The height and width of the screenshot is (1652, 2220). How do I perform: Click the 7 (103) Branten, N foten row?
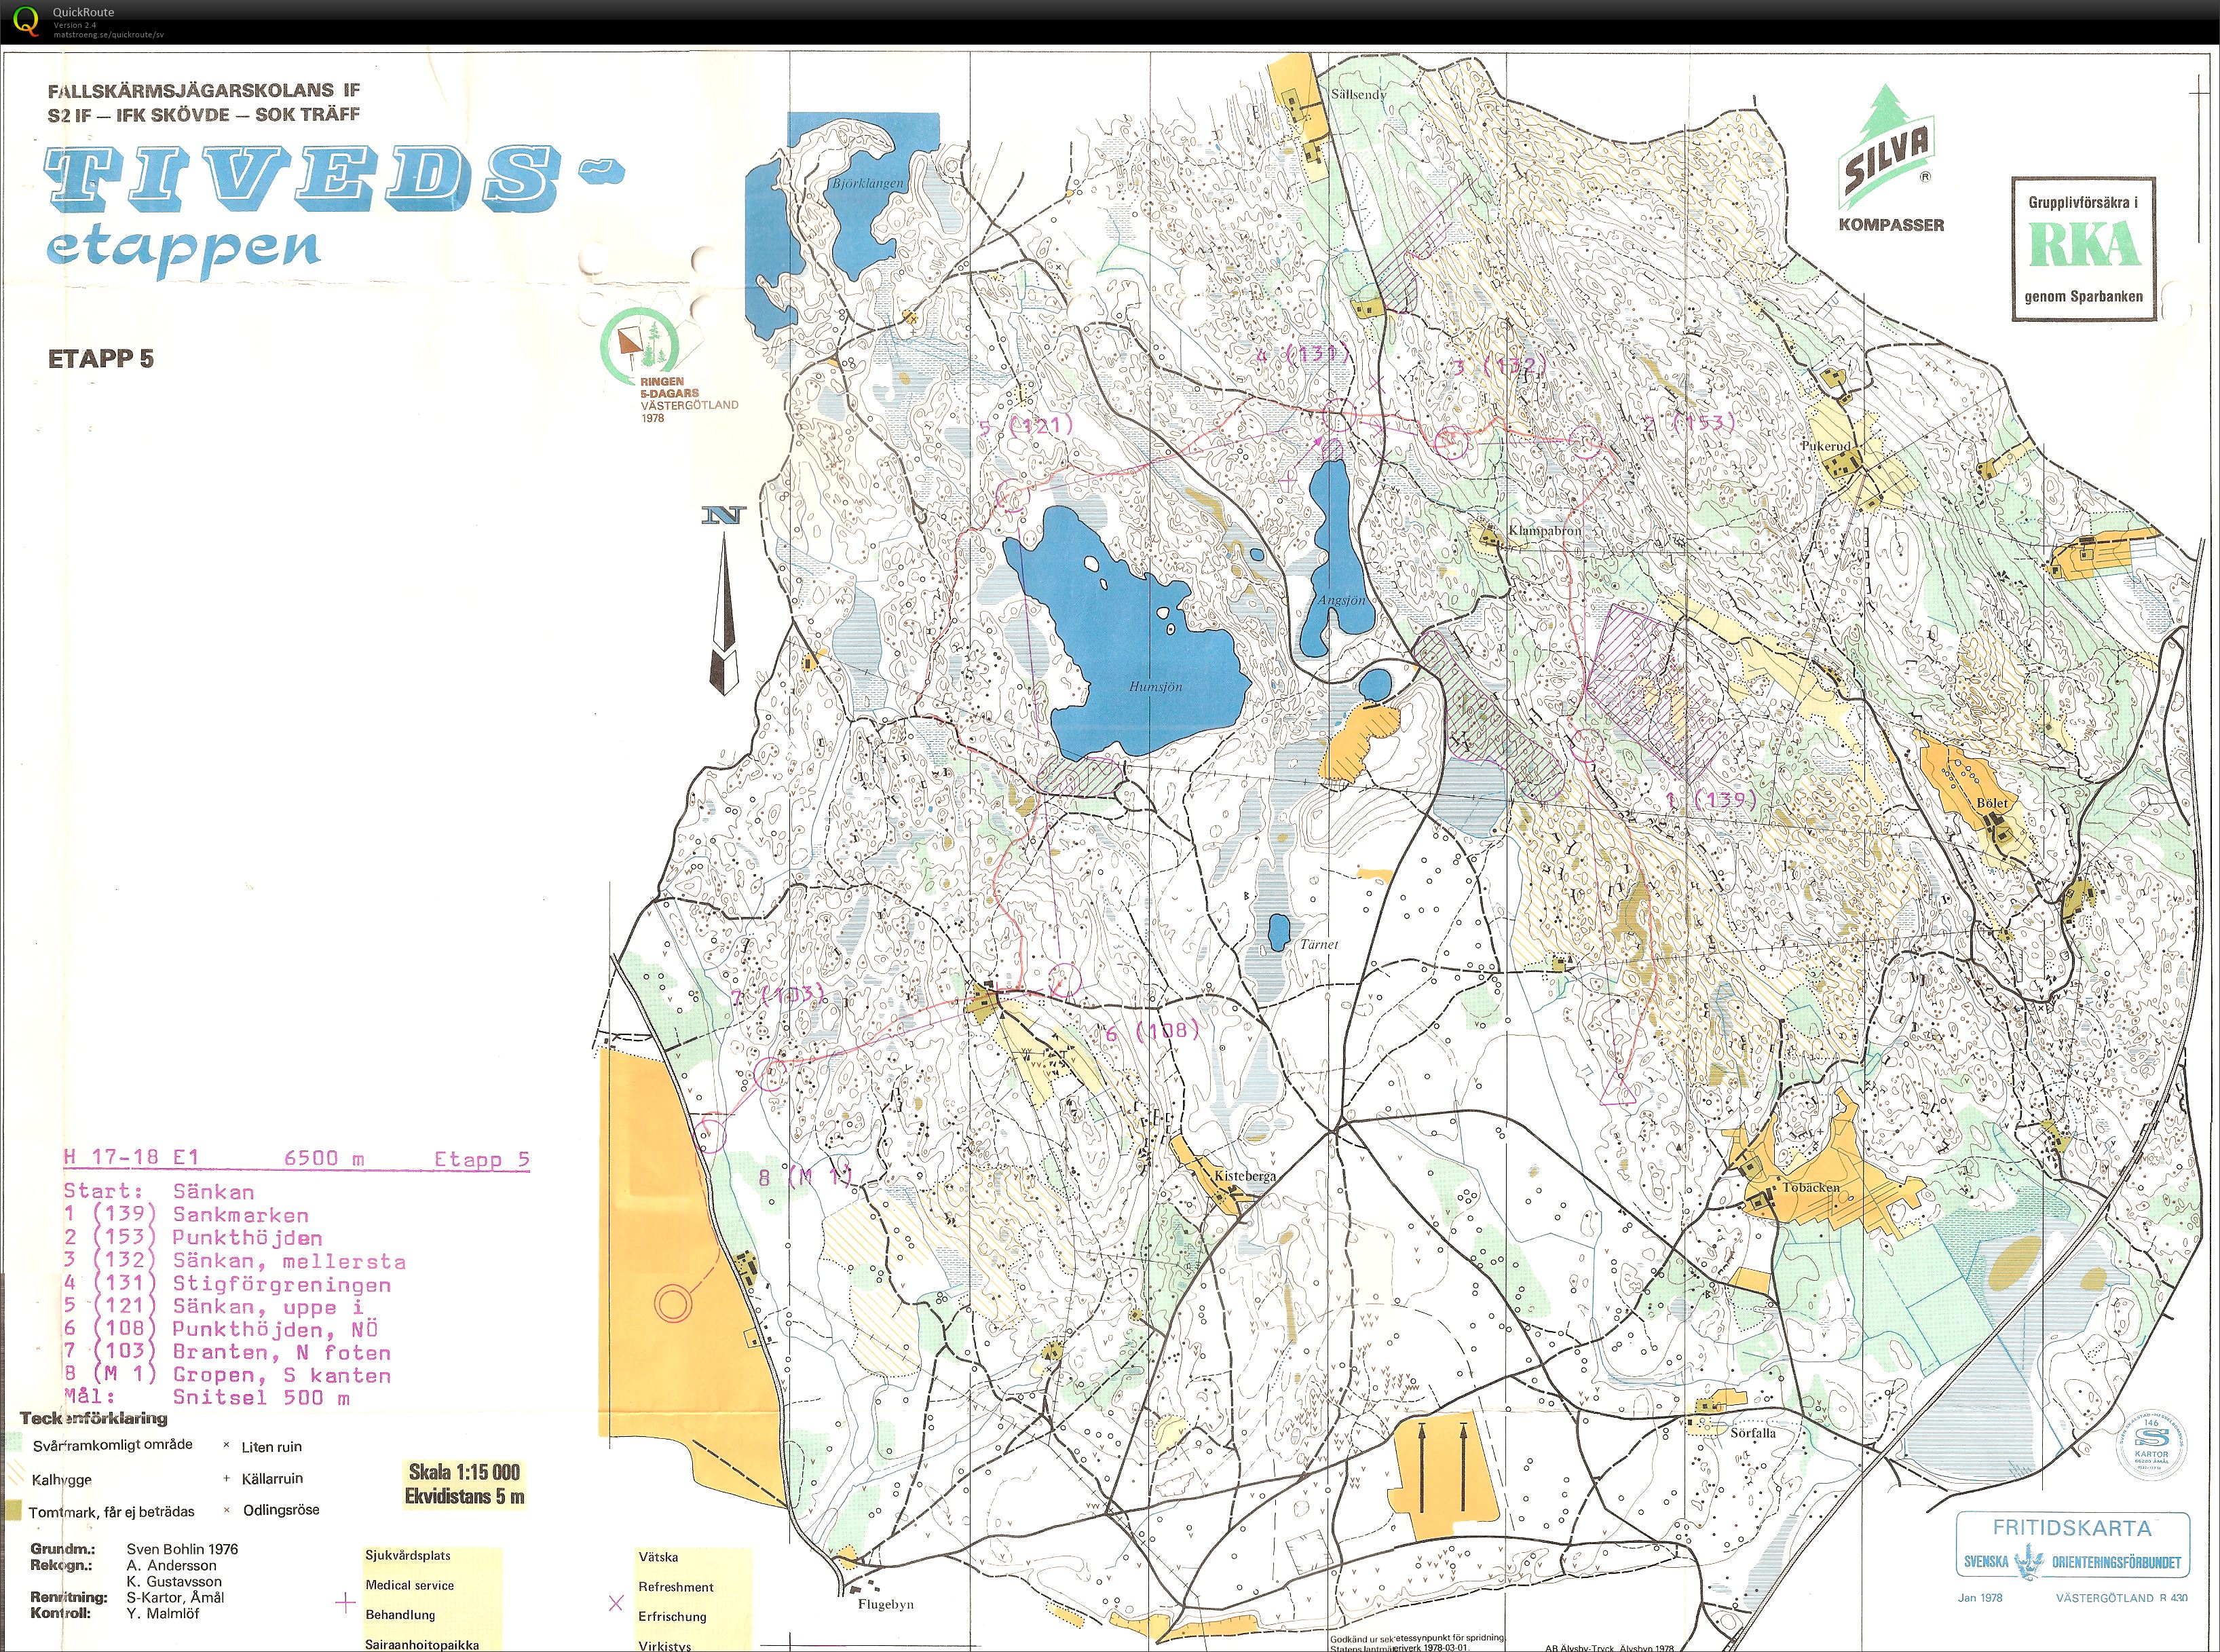pyautogui.click(x=227, y=1353)
